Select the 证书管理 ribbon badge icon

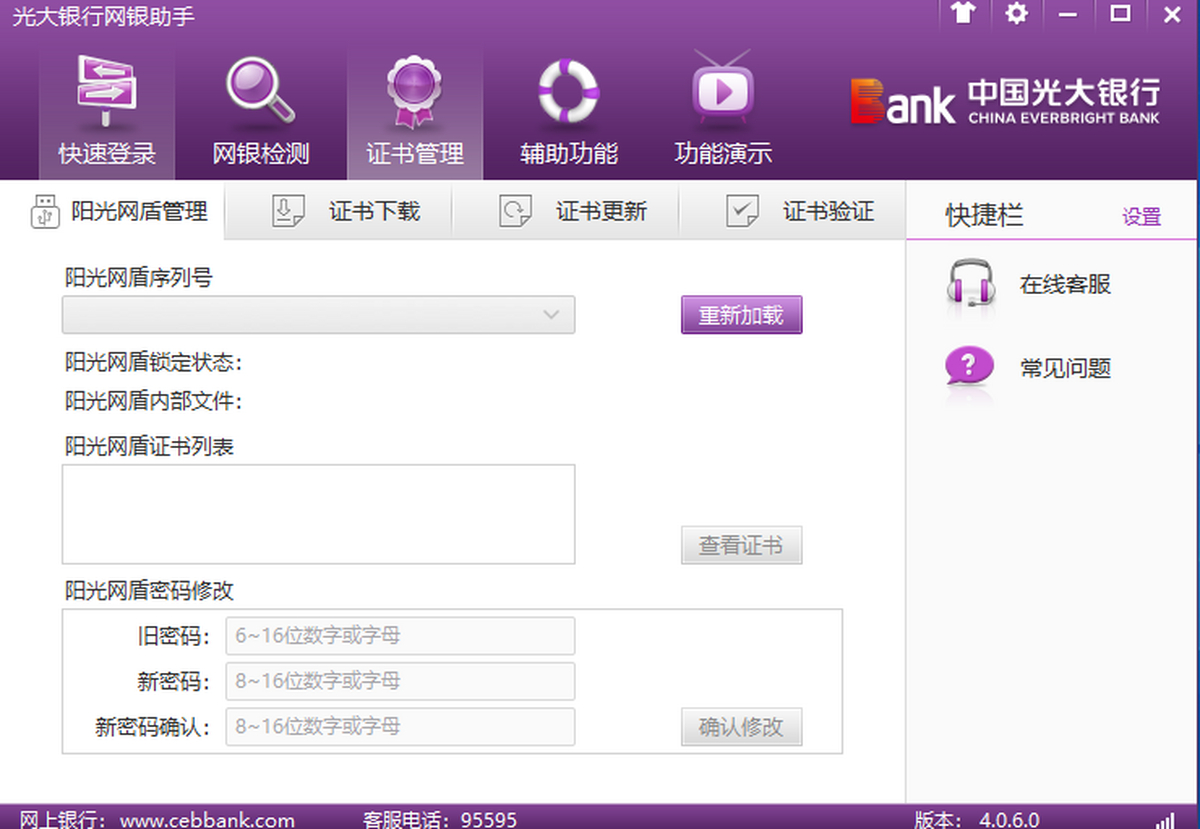coord(414,91)
